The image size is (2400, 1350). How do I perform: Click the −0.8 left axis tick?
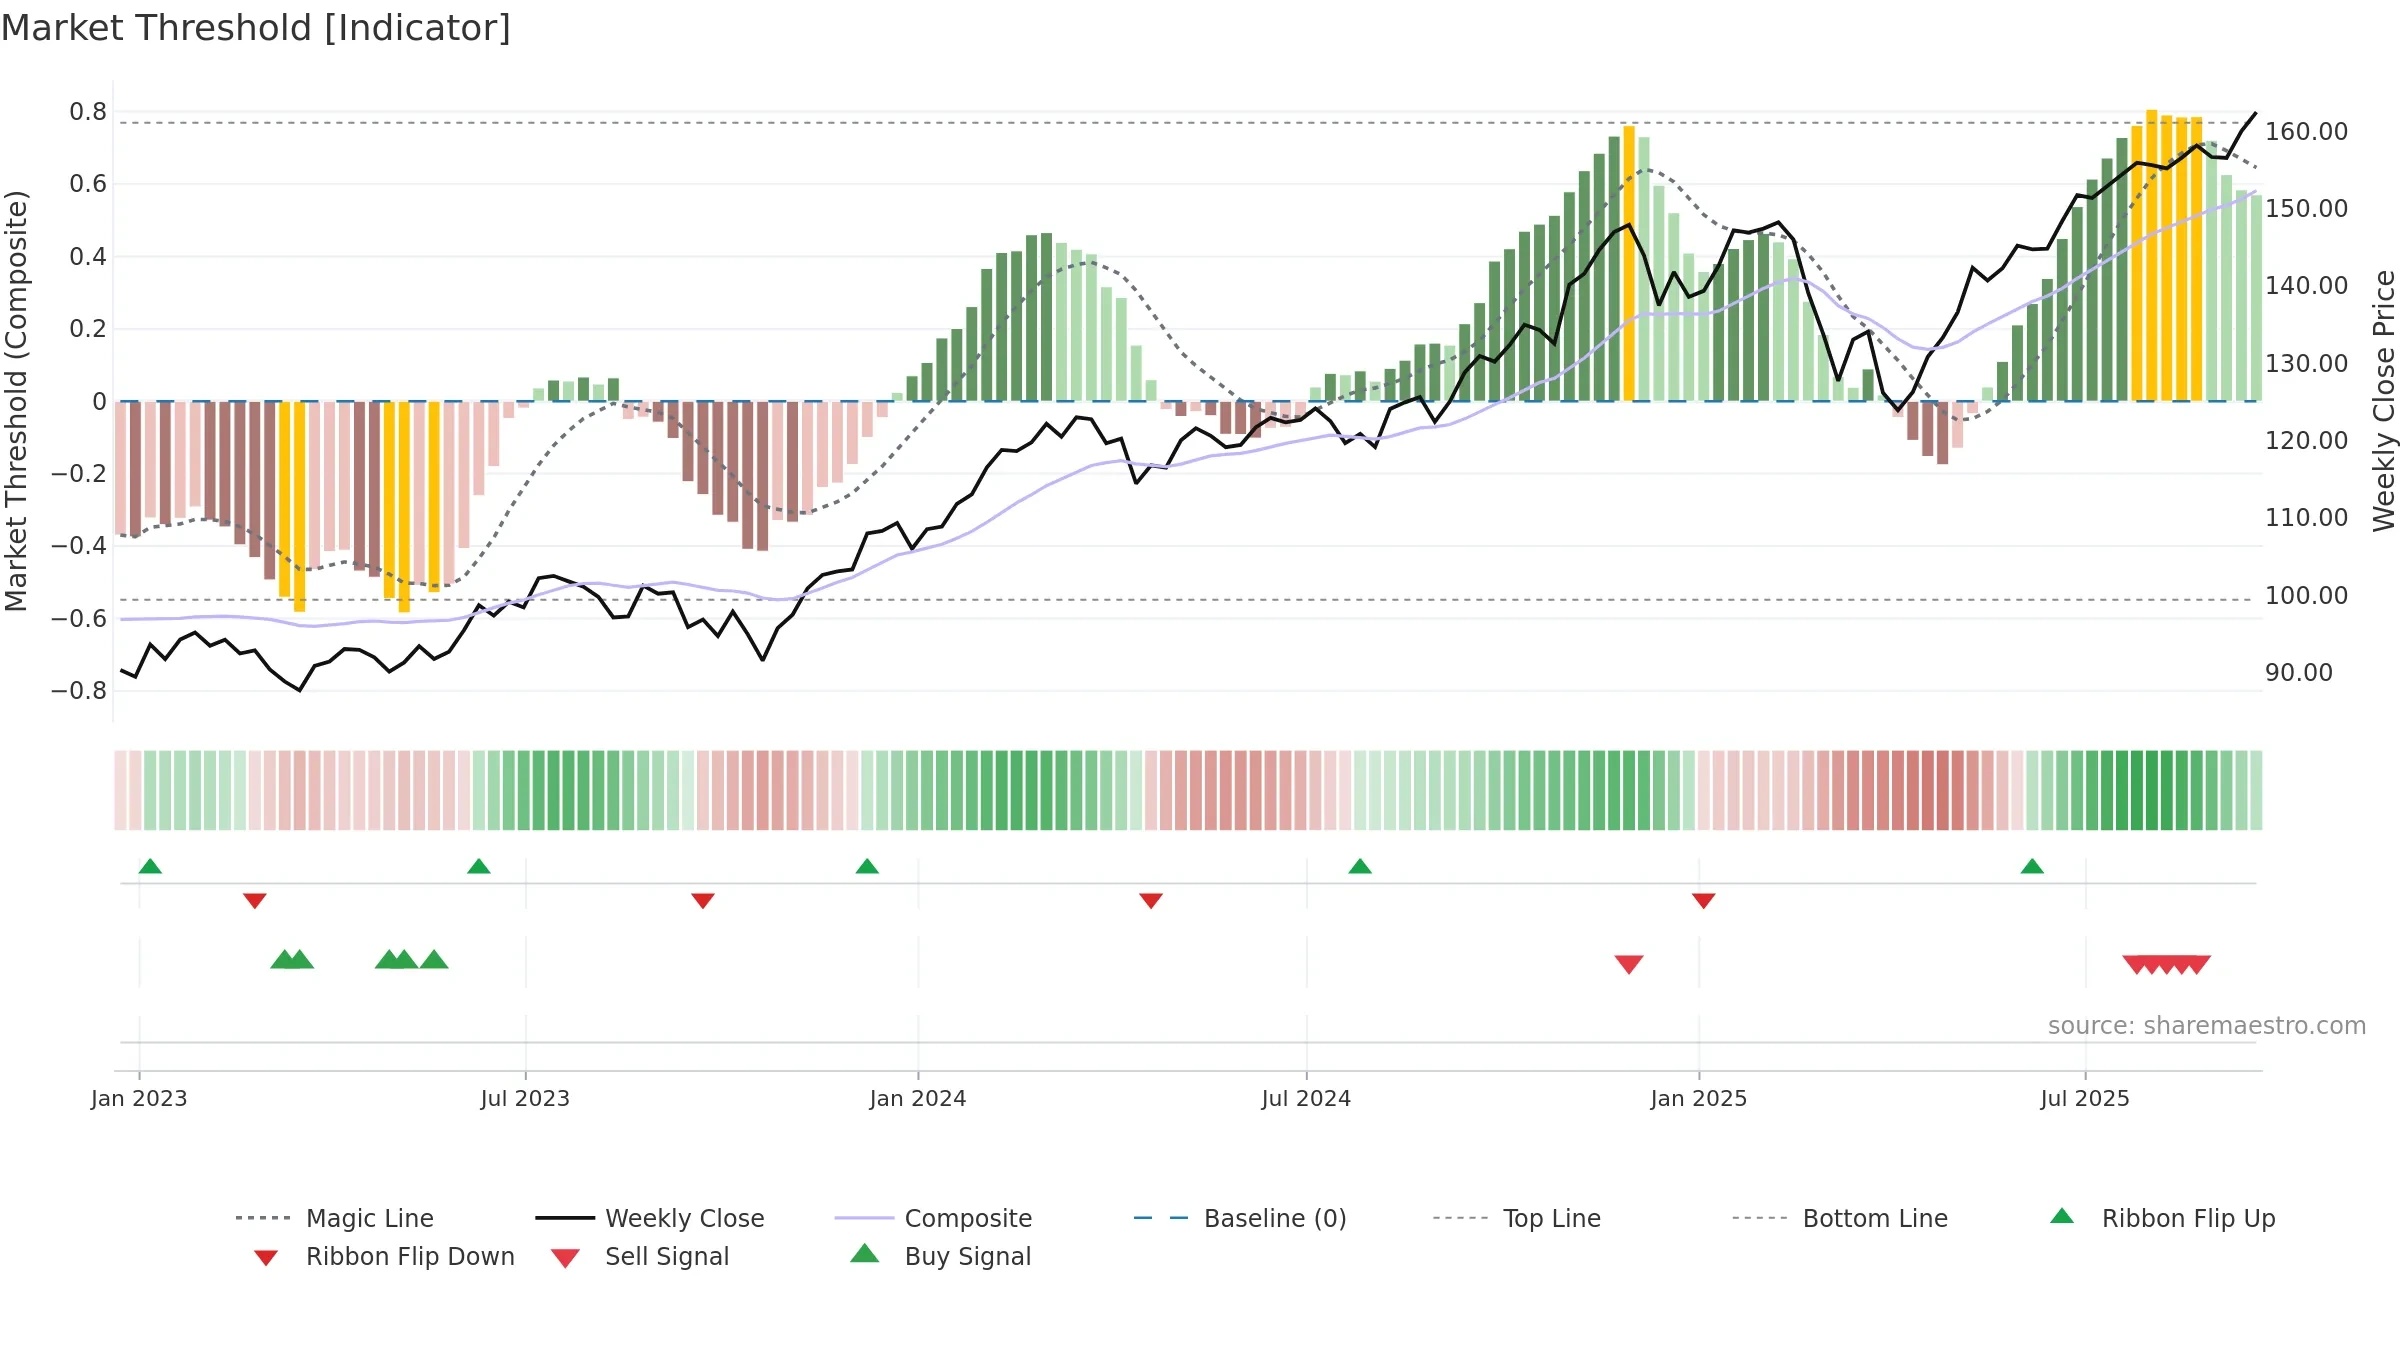[79, 690]
